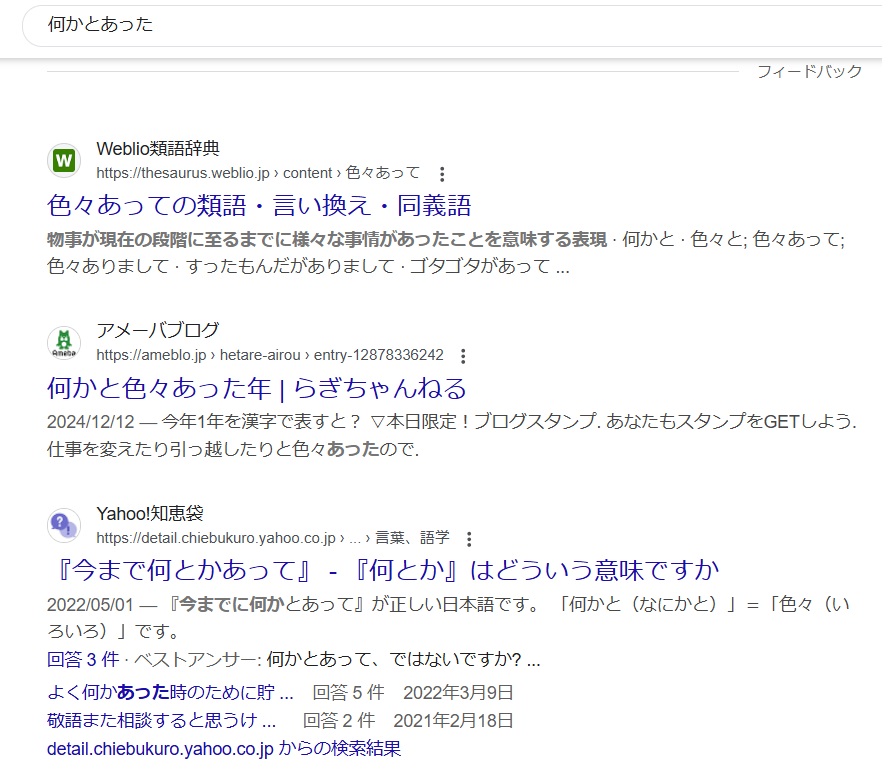
Task: Click the thesaurus.weblio.jp URL breadcrumb
Action: [x=258, y=173]
